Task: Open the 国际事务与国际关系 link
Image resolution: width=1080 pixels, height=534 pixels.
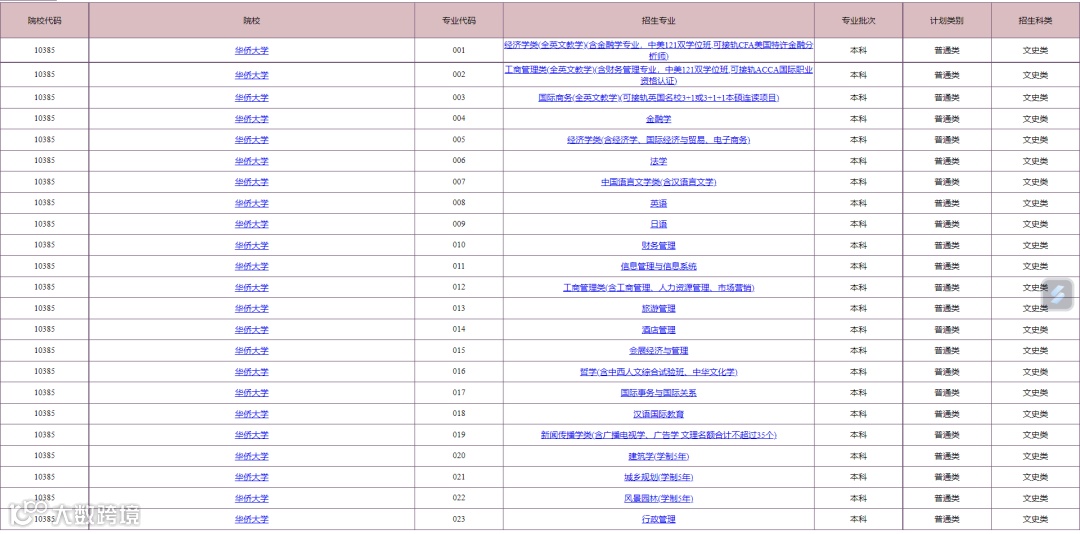Action: click(x=658, y=393)
